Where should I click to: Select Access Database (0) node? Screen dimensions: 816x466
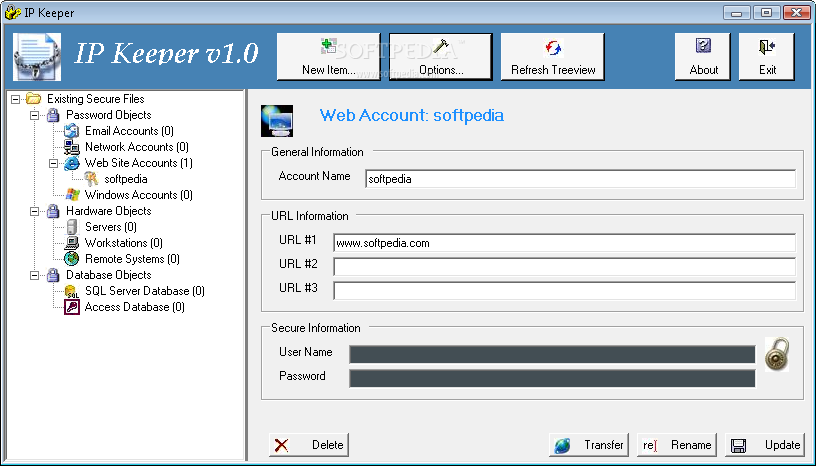(x=134, y=307)
